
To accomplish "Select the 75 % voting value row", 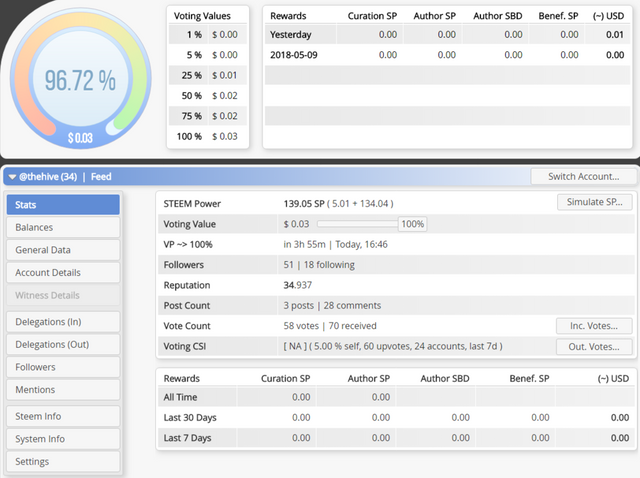I will (208, 116).
